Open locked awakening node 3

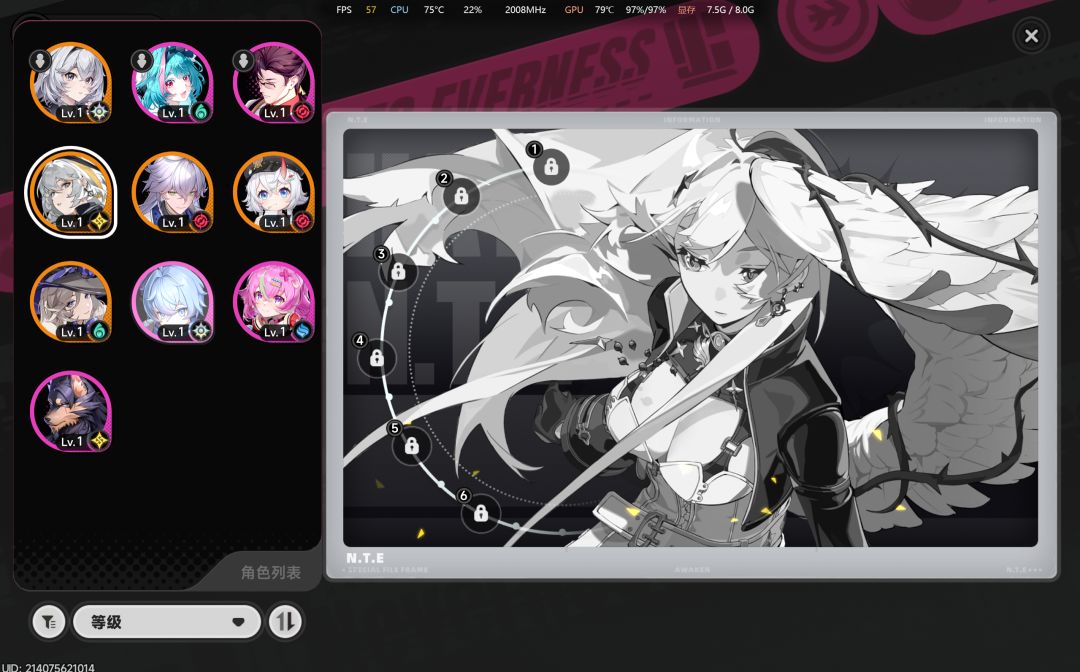pyautogui.click(x=398, y=272)
